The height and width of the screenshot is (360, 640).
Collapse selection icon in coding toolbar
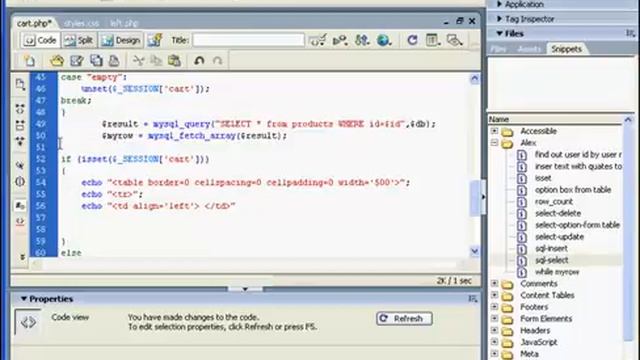click(x=20, y=125)
